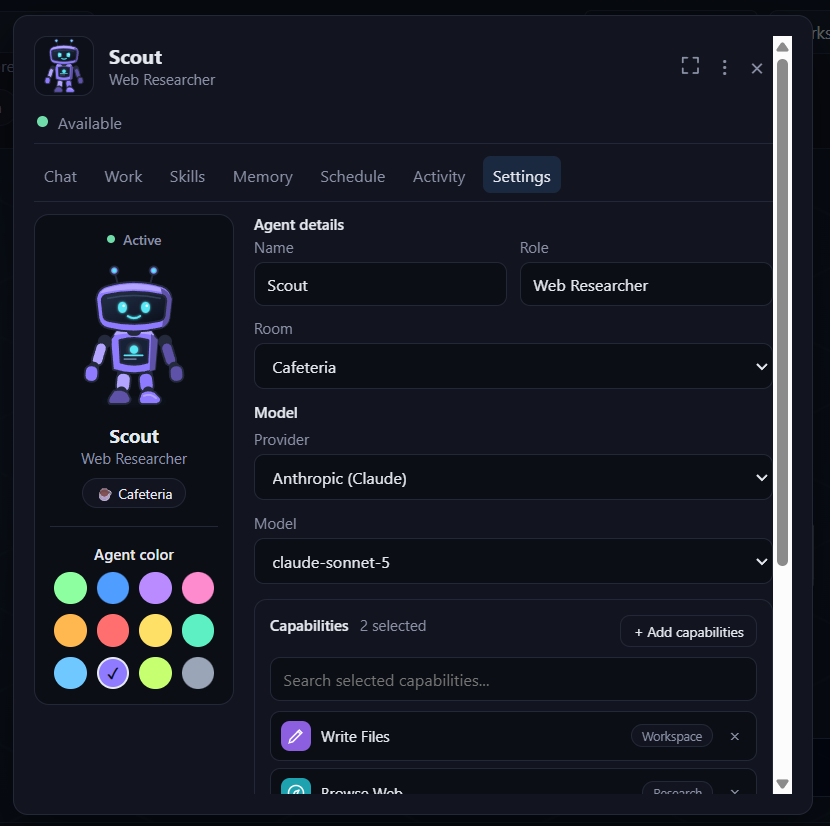Switch to the Schedule tab

(353, 176)
